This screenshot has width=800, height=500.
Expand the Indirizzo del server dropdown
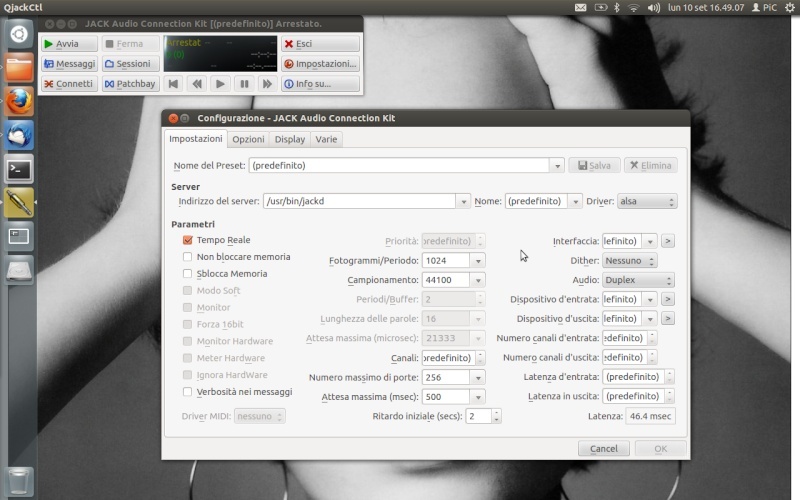click(463, 201)
